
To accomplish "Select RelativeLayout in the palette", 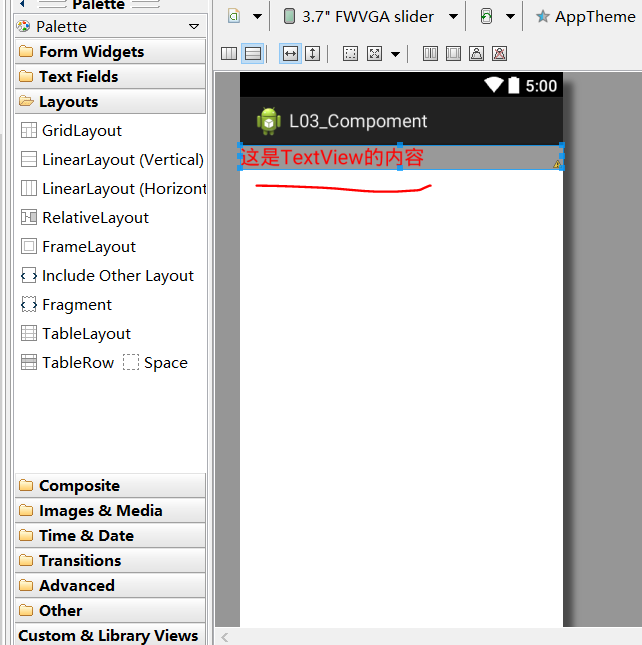I will (85, 218).
